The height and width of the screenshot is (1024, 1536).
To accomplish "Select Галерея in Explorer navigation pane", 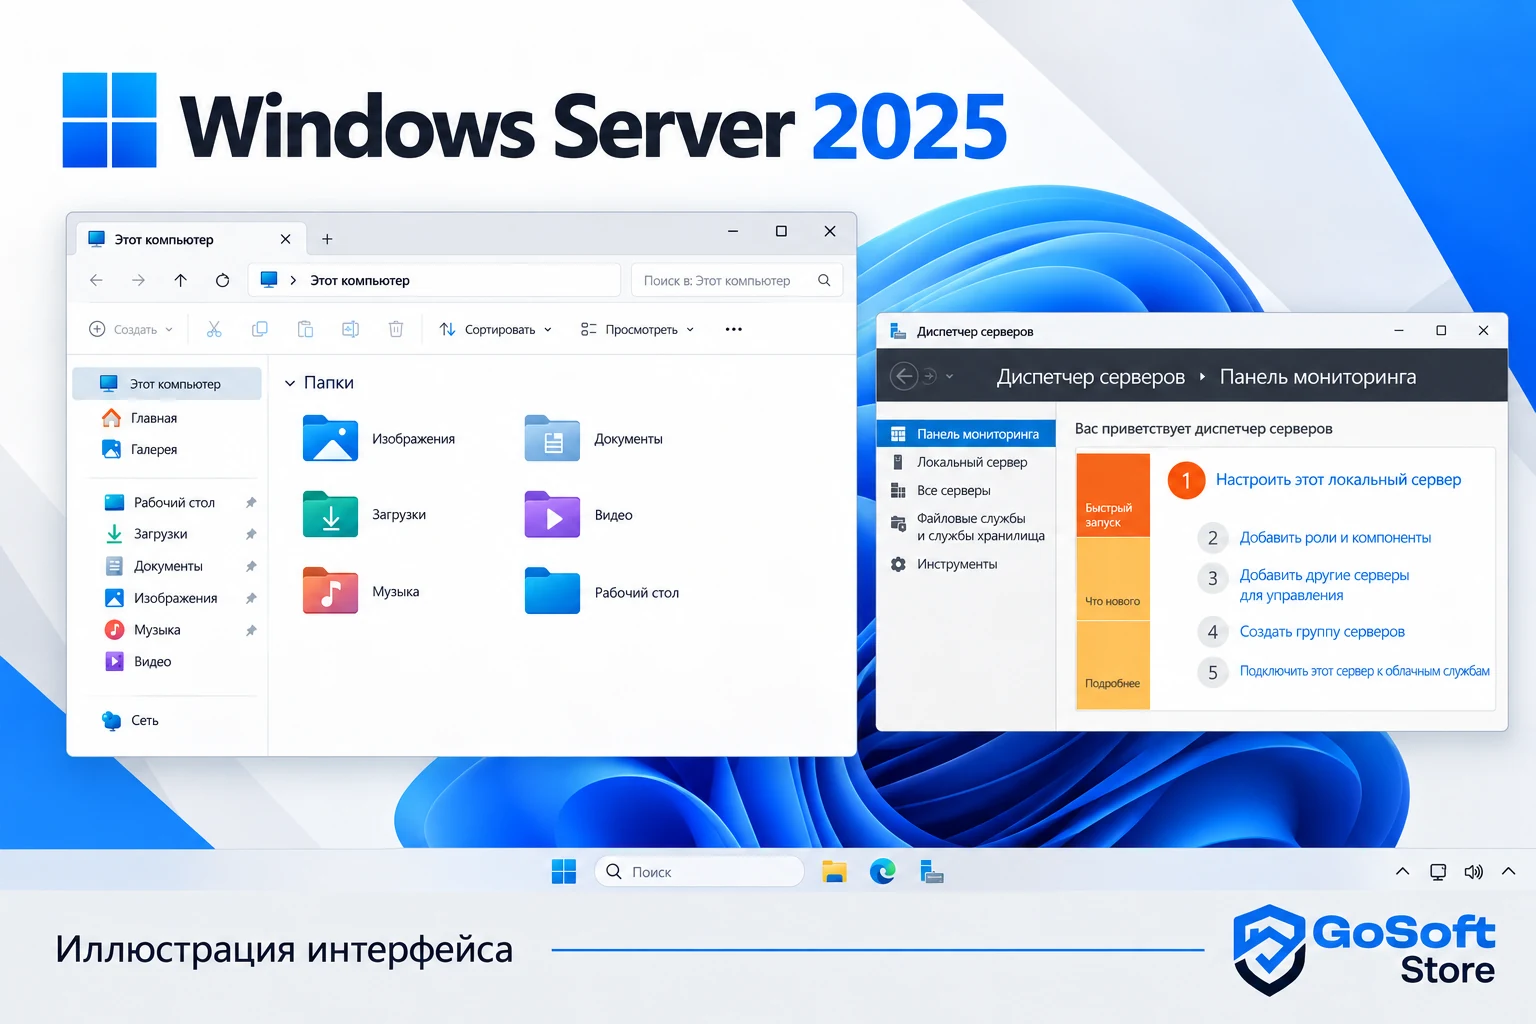I will coord(167,449).
